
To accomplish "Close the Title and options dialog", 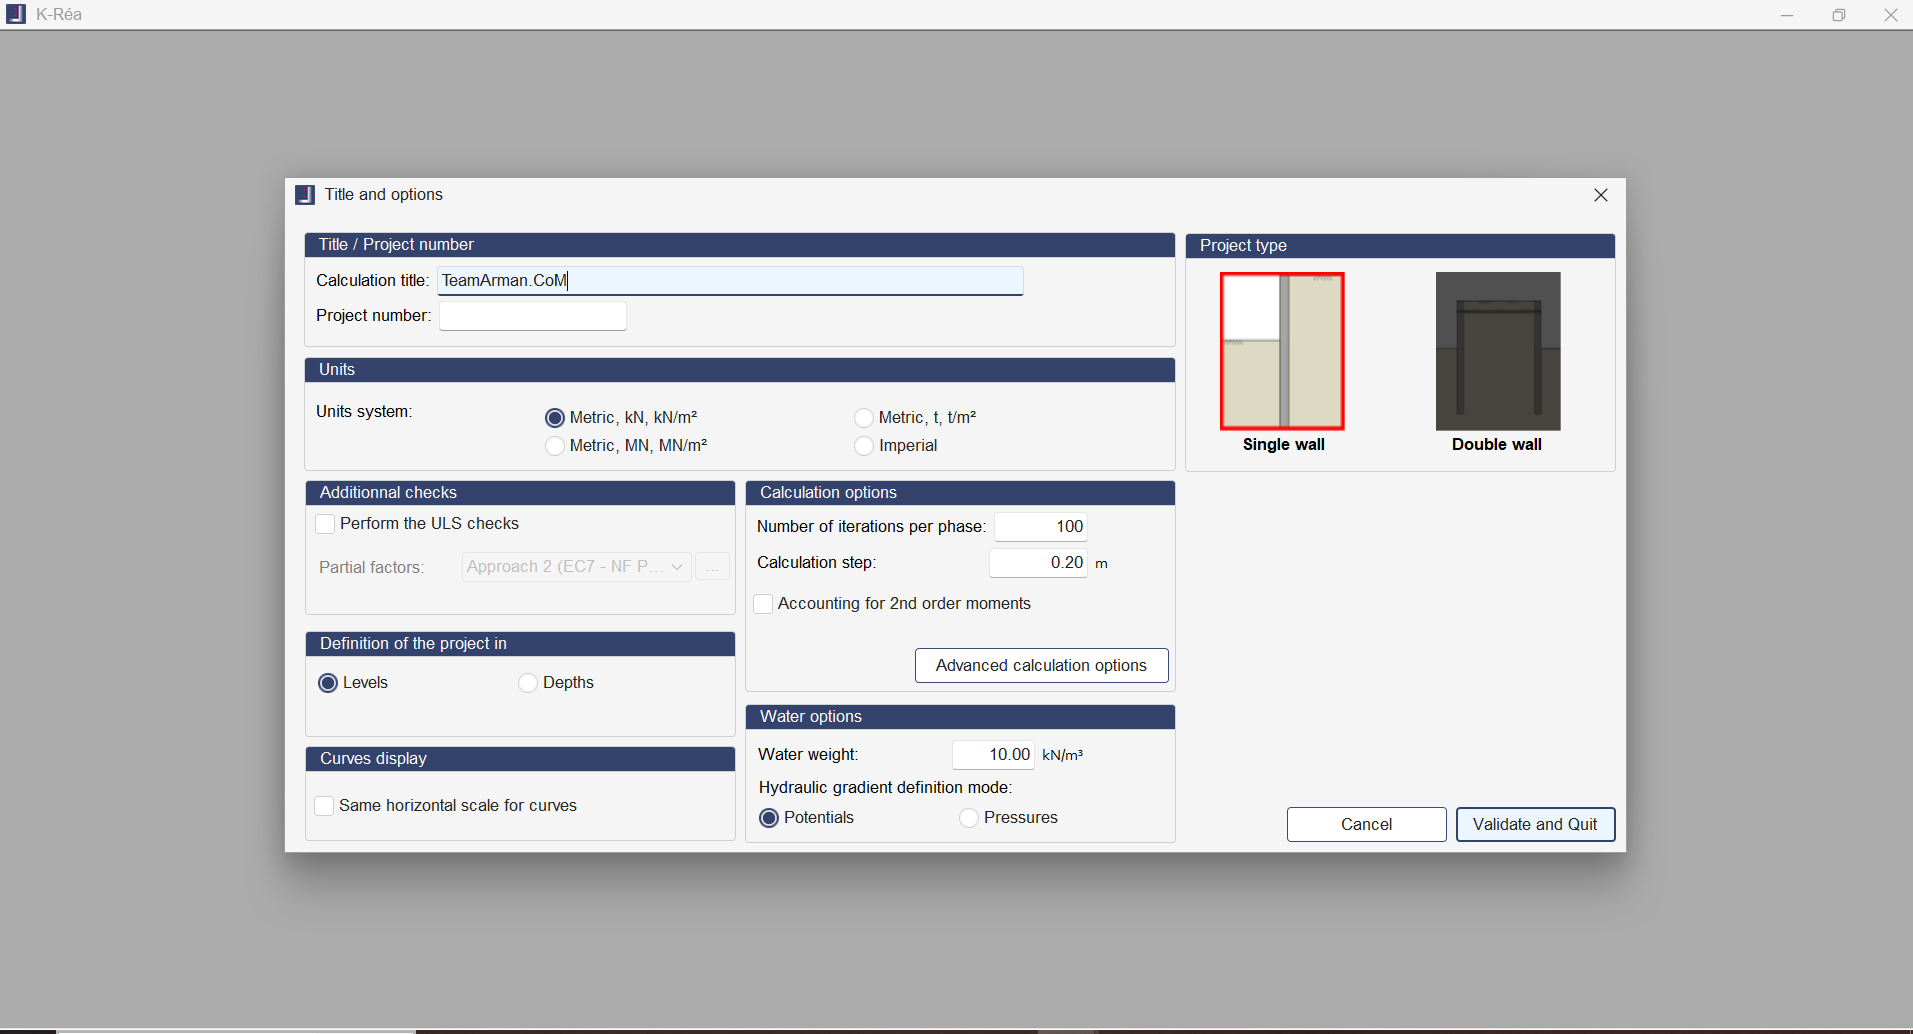I will pos(1601,195).
